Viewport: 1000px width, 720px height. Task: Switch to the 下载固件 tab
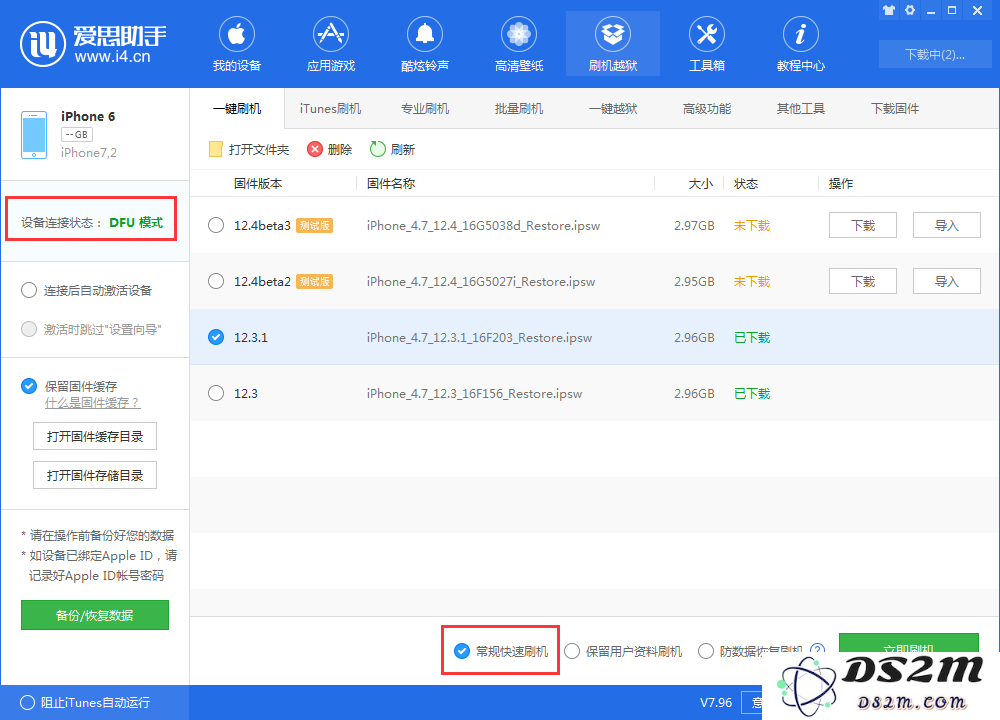(x=895, y=108)
